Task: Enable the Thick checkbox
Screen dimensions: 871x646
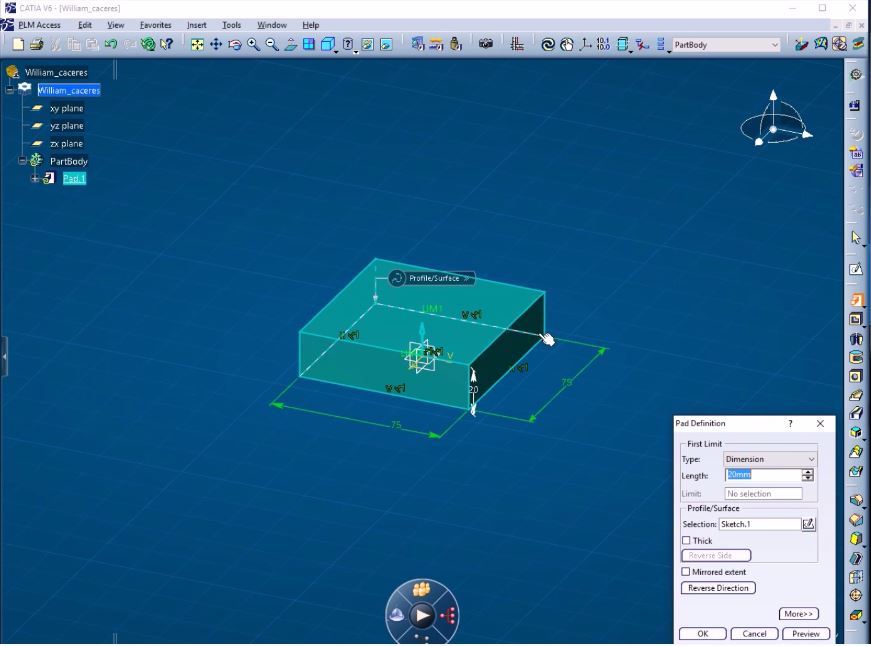Action: 686,541
